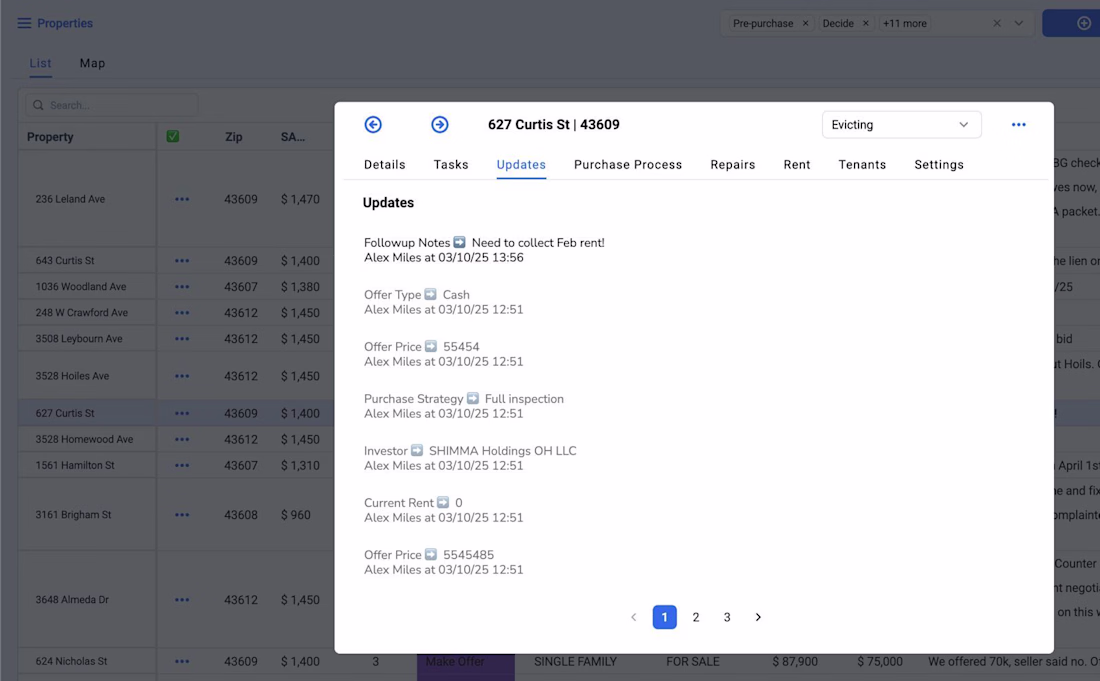This screenshot has height=681, width=1100.
Task: Open row actions for 624 Nicholas St
Action: (x=182, y=661)
